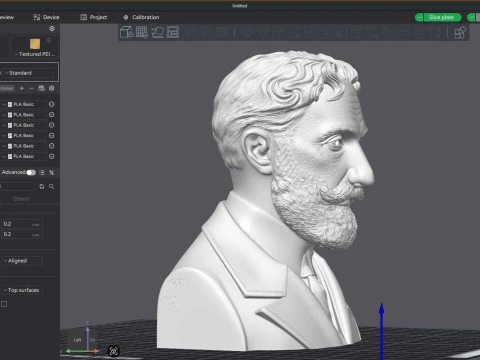Edit fifth PLA Basic filament preset

(x=51, y=146)
